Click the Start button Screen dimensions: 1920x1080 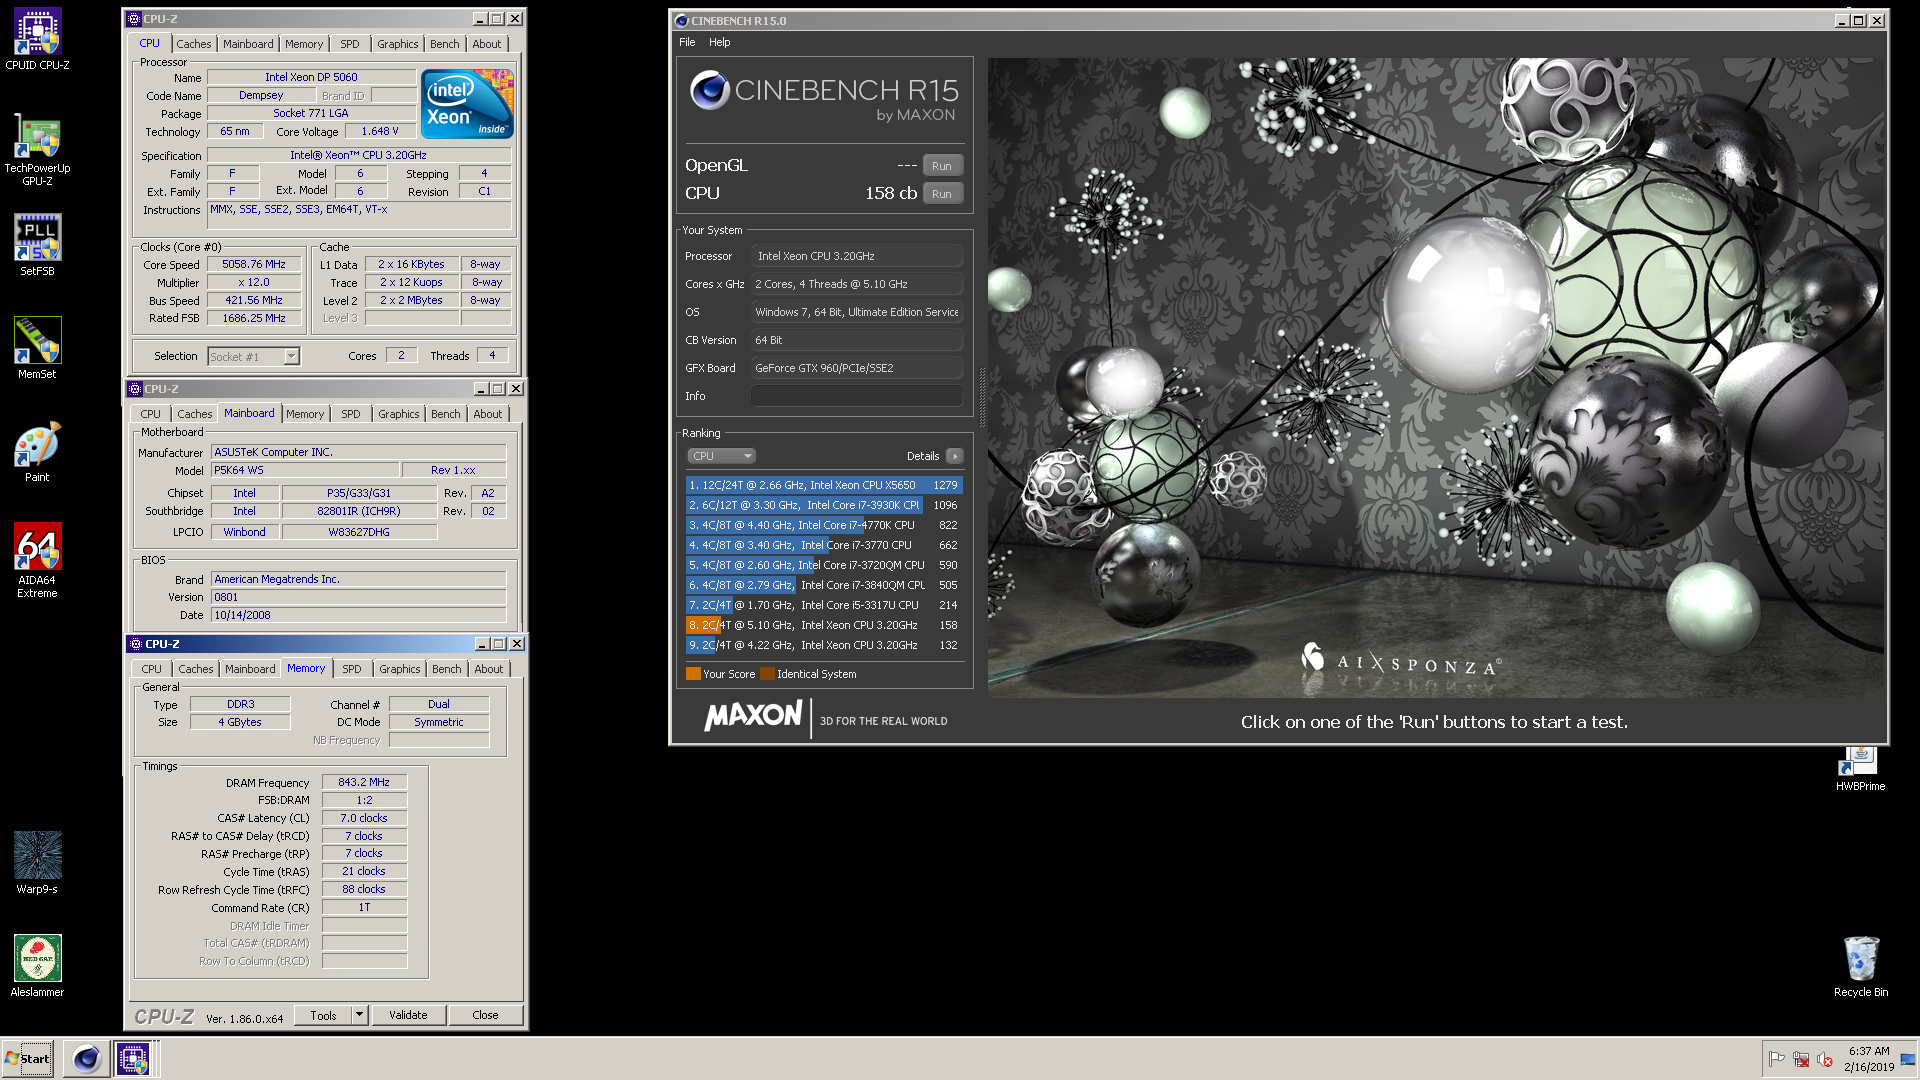[x=28, y=1058]
